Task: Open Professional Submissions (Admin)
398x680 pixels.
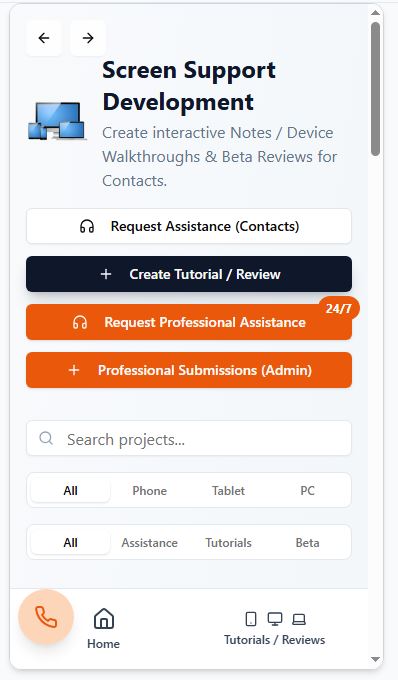Action: click(189, 370)
